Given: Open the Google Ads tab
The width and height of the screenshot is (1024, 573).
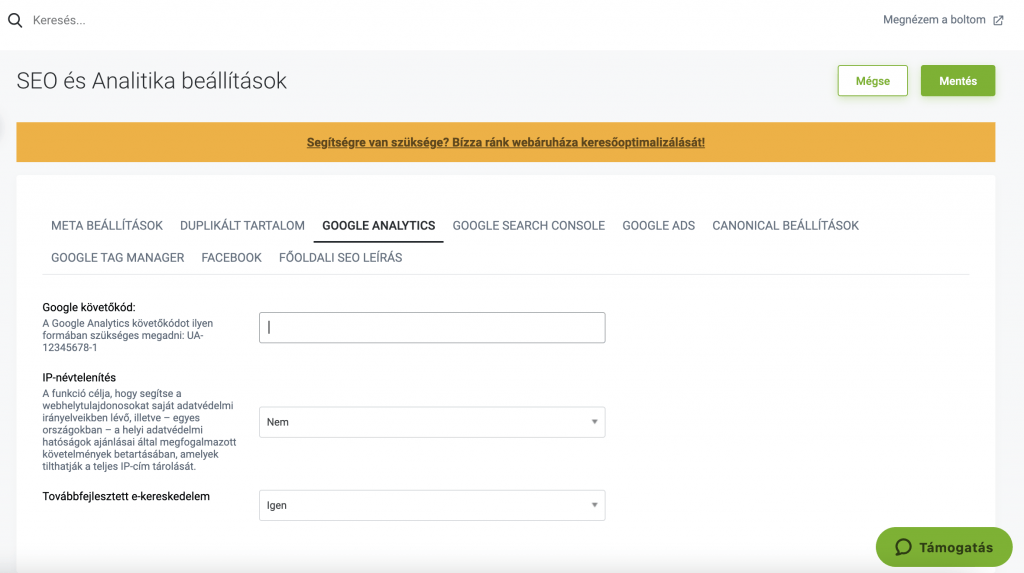Looking at the screenshot, I should [658, 225].
